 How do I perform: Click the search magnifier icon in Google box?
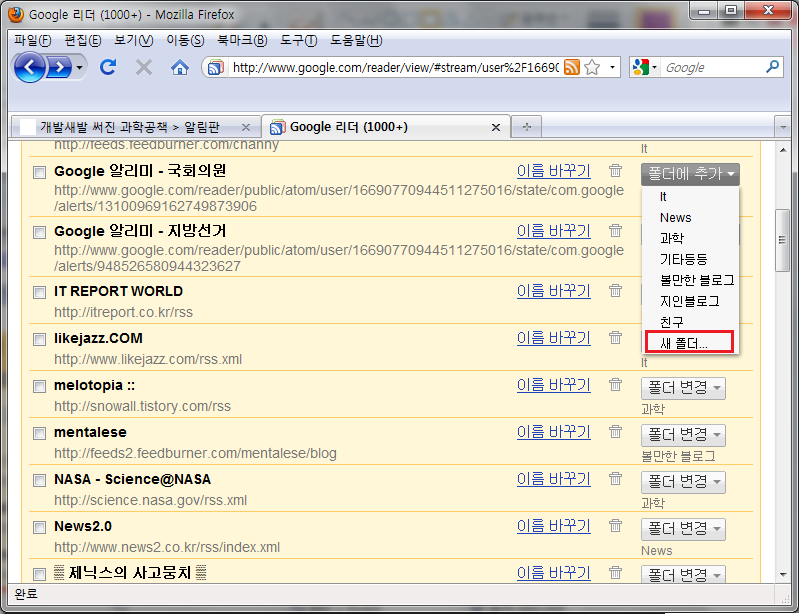[772, 67]
